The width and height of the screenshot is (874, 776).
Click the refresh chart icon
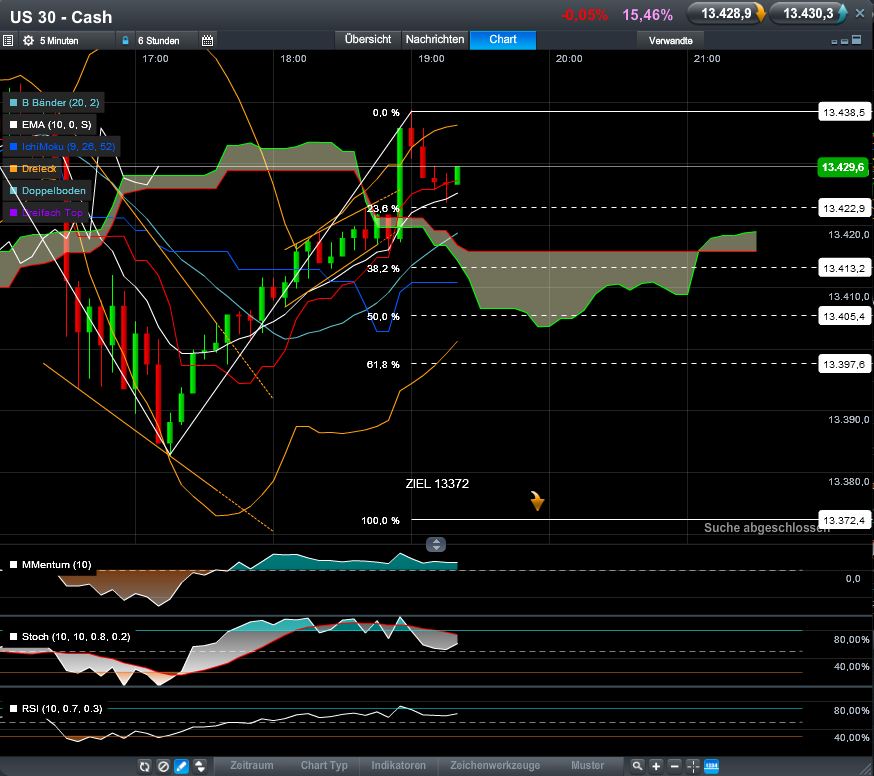pos(145,766)
